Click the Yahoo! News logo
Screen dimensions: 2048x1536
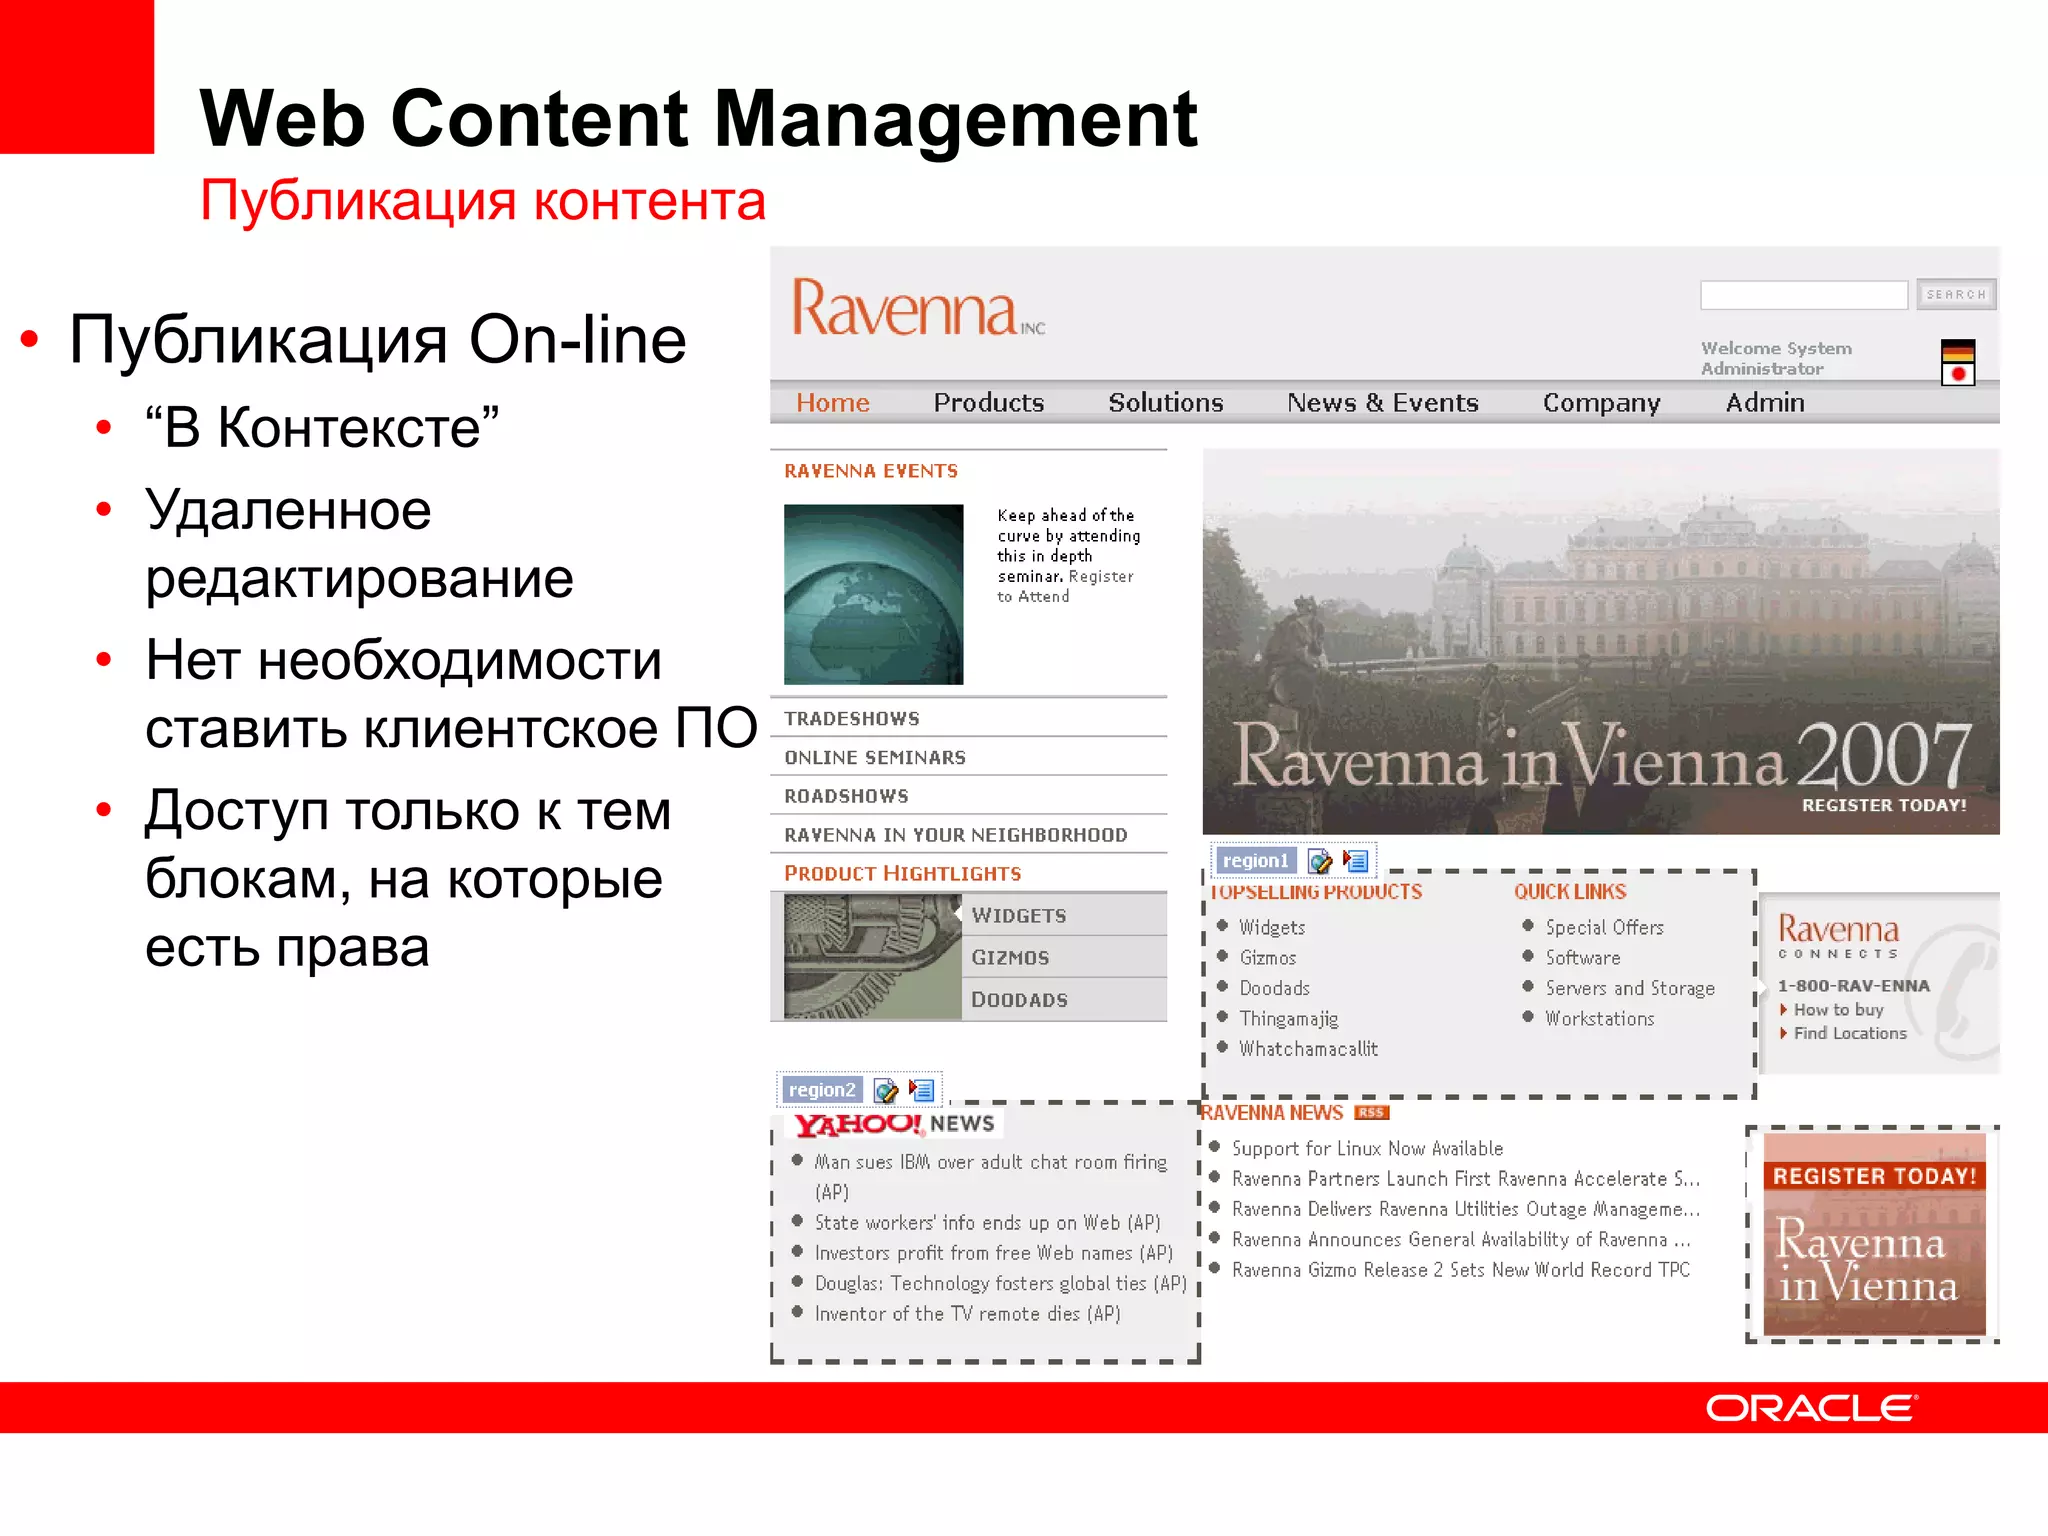point(895,1124)
